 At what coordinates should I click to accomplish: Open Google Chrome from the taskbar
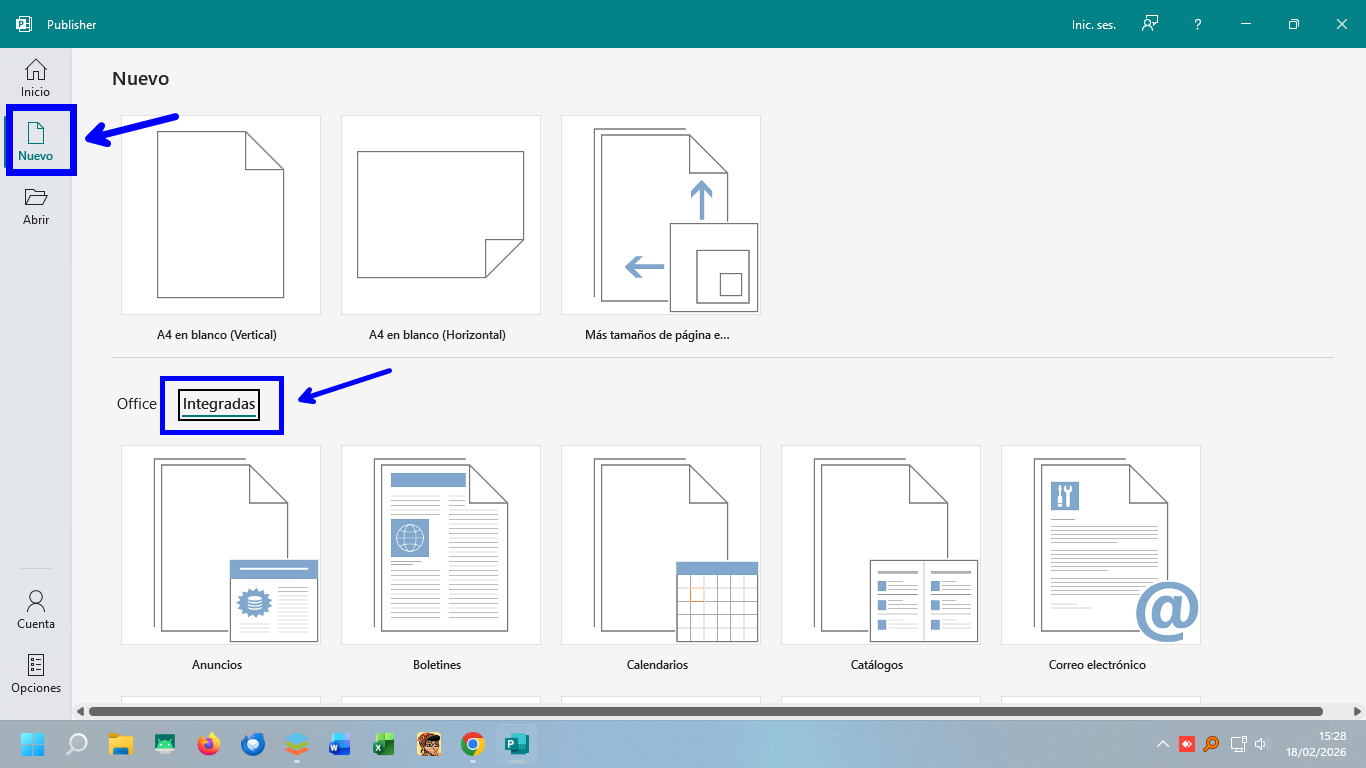(473, 744)
